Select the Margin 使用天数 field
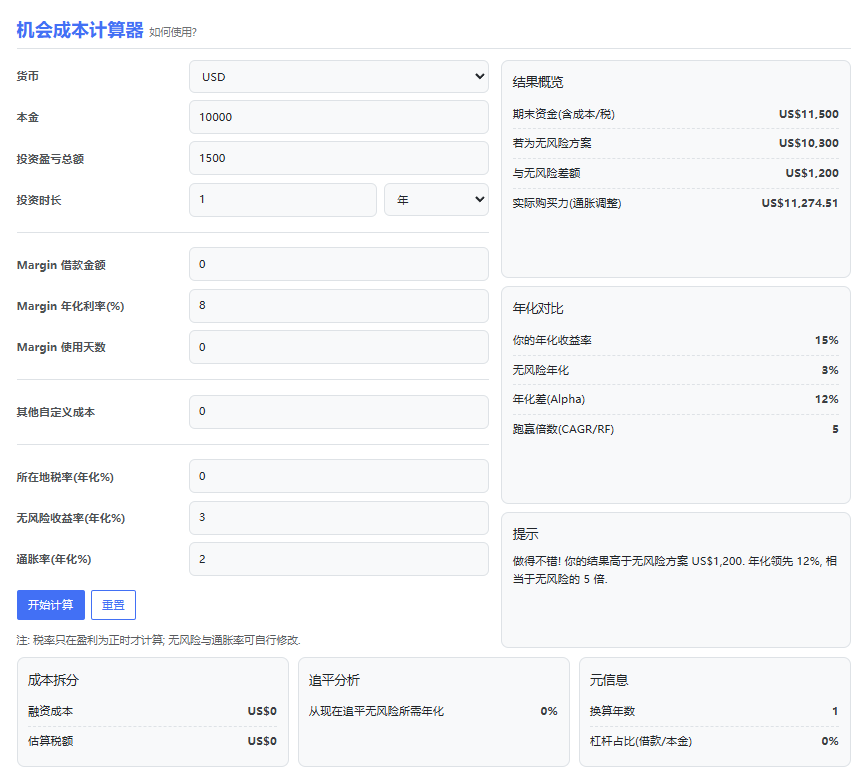Image resolution: width=863 pixels, height=777 pixels. (338, 347)
